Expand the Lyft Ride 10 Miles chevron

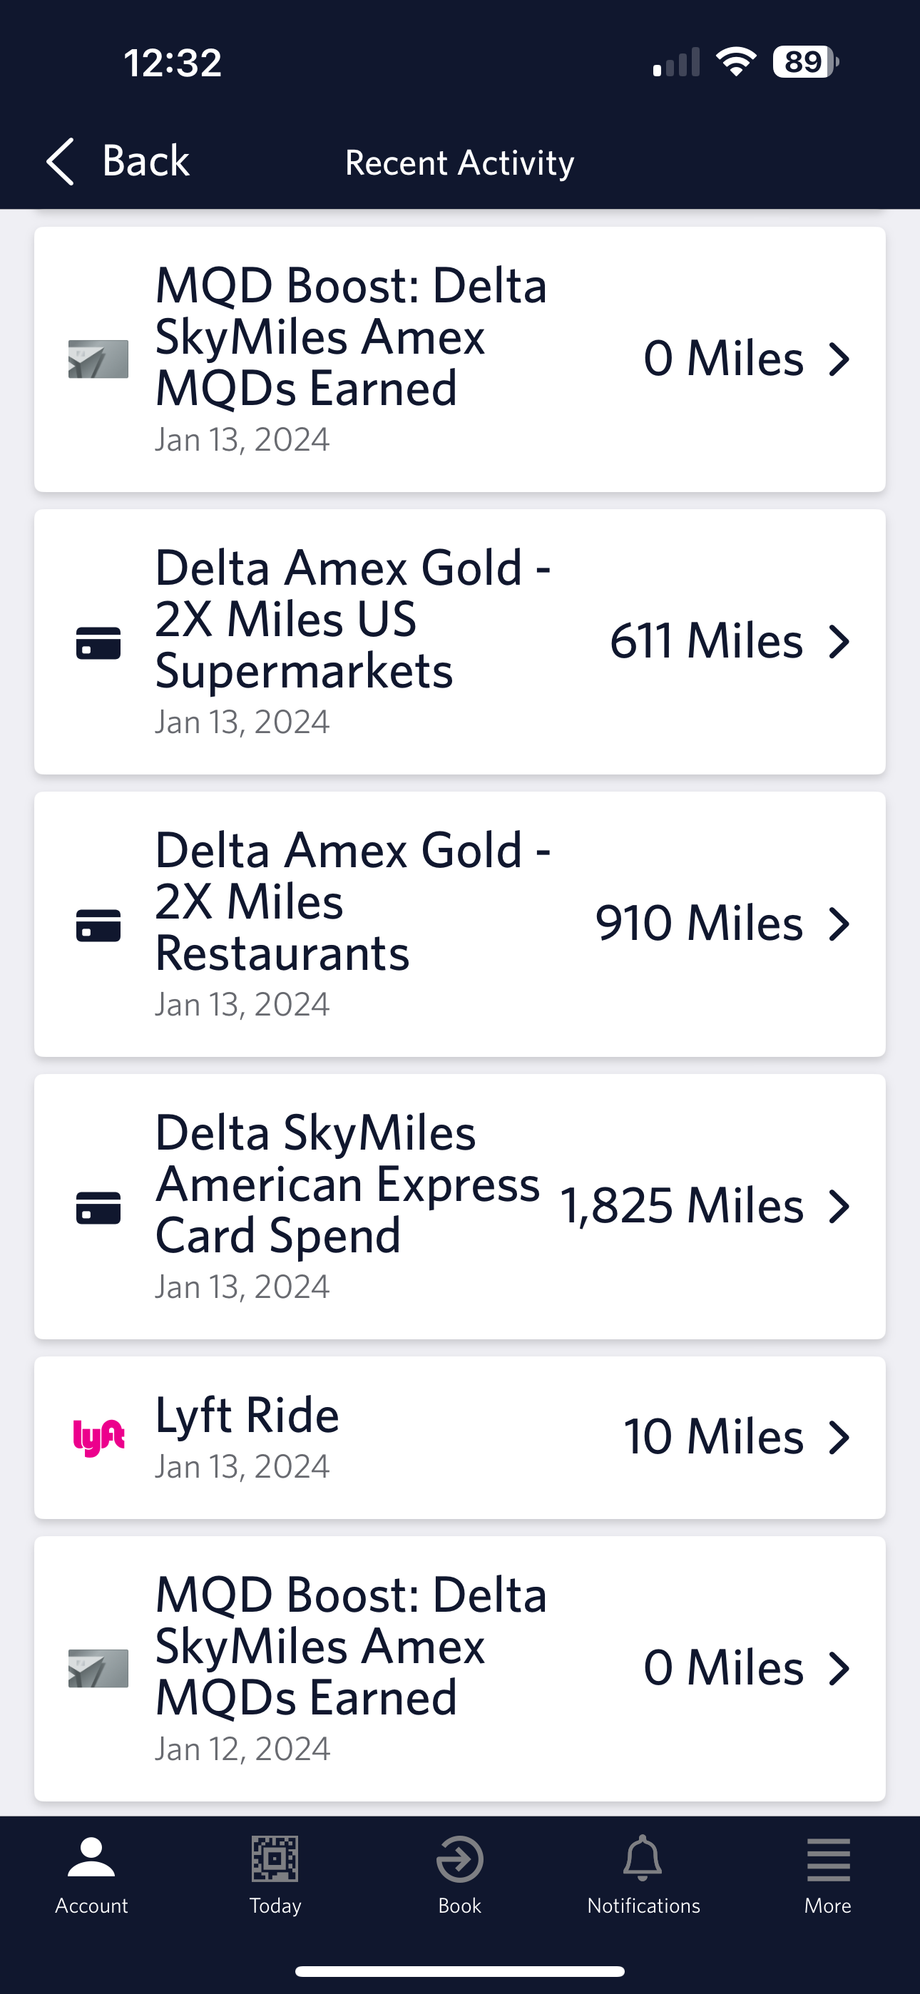[840, 1437]
